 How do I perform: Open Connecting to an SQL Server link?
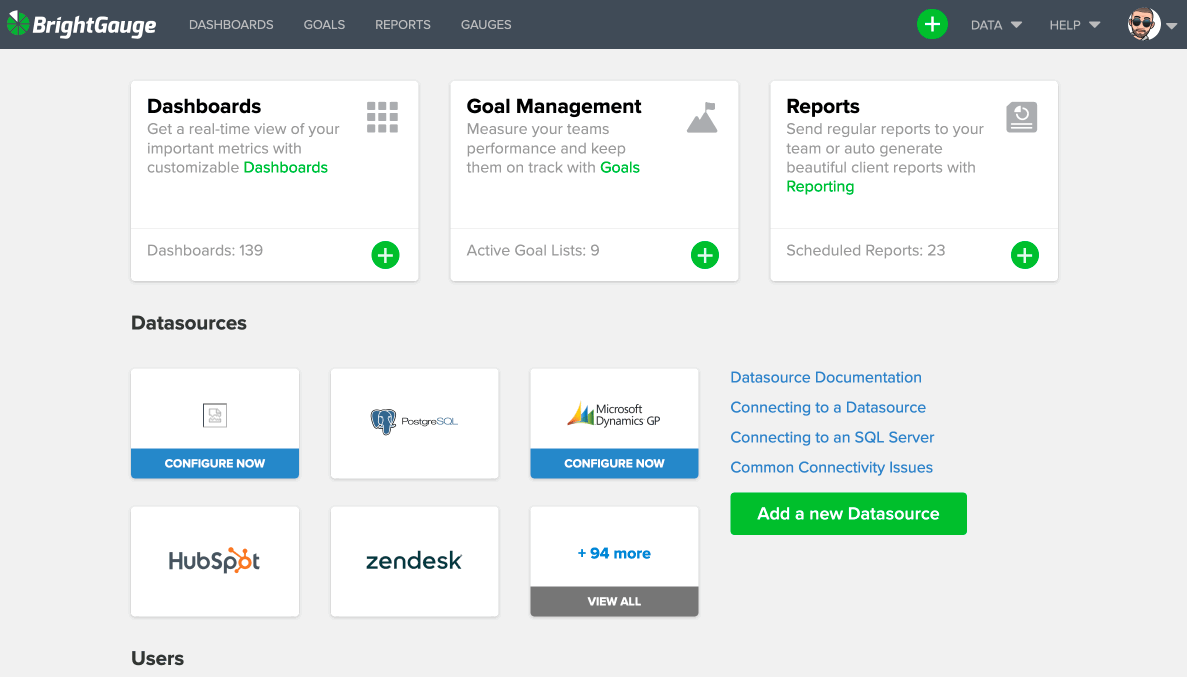[832, 438]
